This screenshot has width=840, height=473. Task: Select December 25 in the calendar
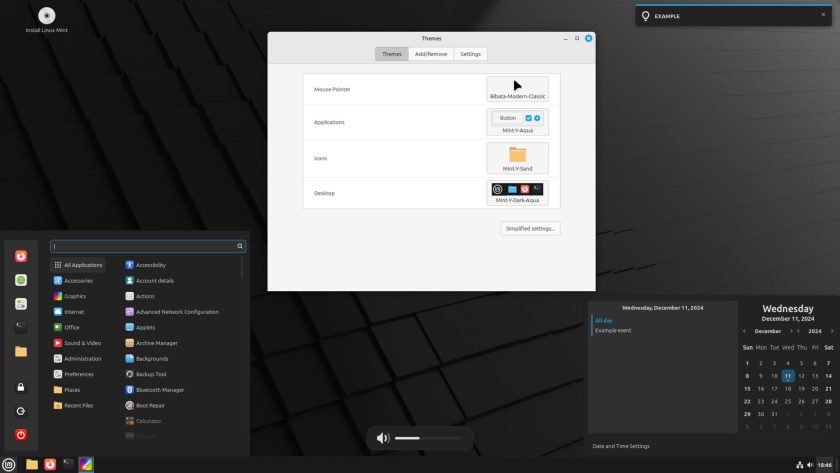coord(788,401)
